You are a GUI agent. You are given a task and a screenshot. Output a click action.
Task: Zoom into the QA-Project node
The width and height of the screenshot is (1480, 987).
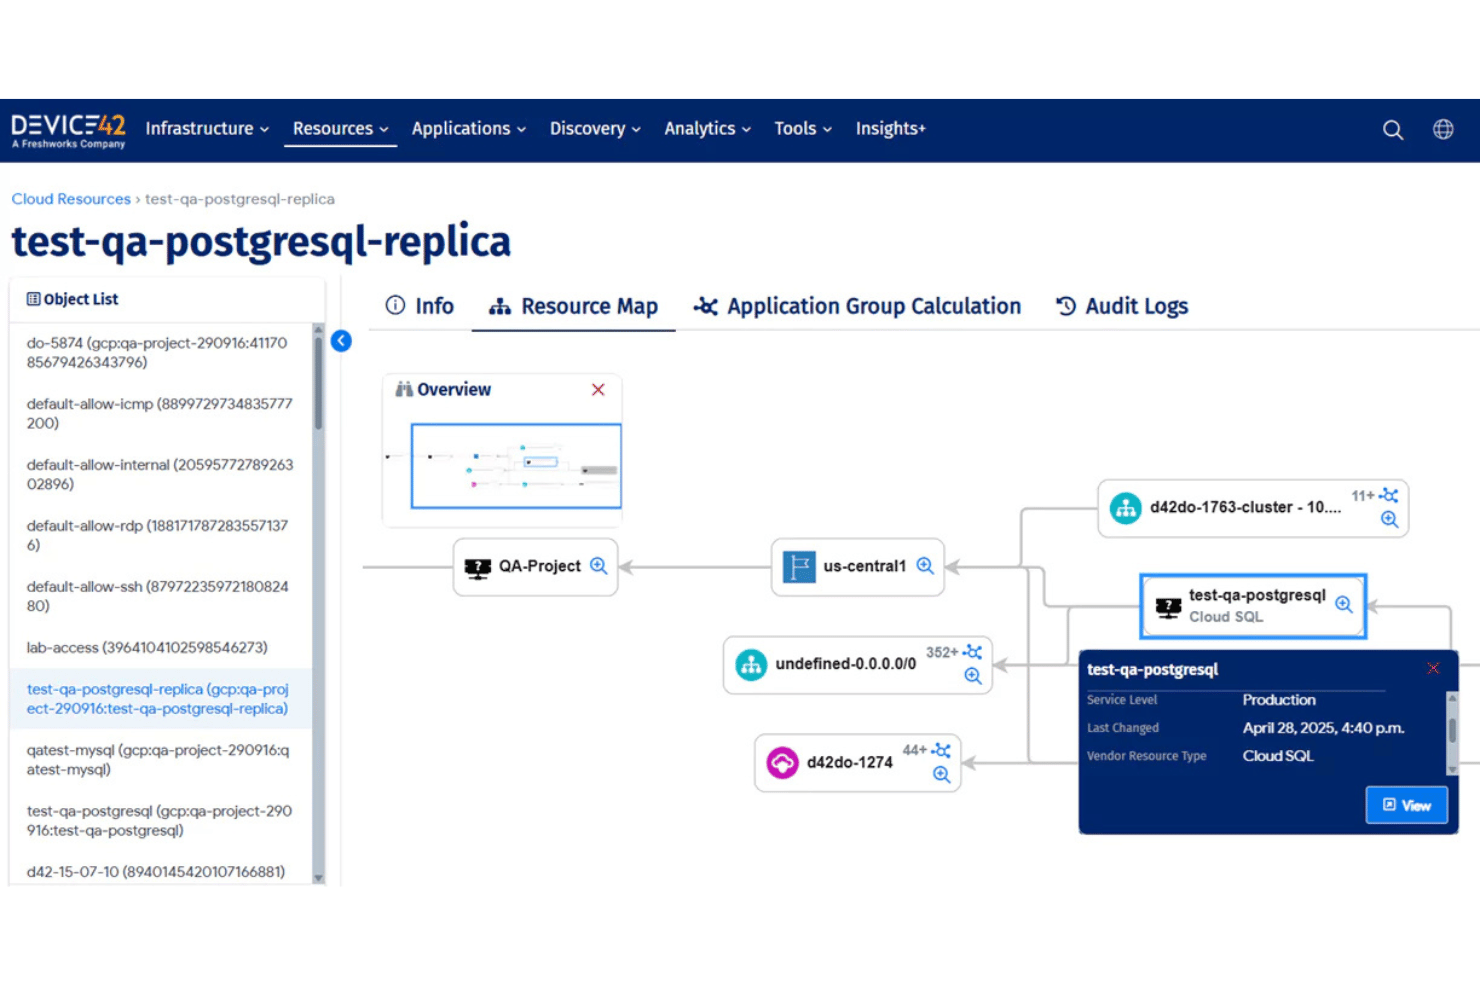tap(598, 566)
